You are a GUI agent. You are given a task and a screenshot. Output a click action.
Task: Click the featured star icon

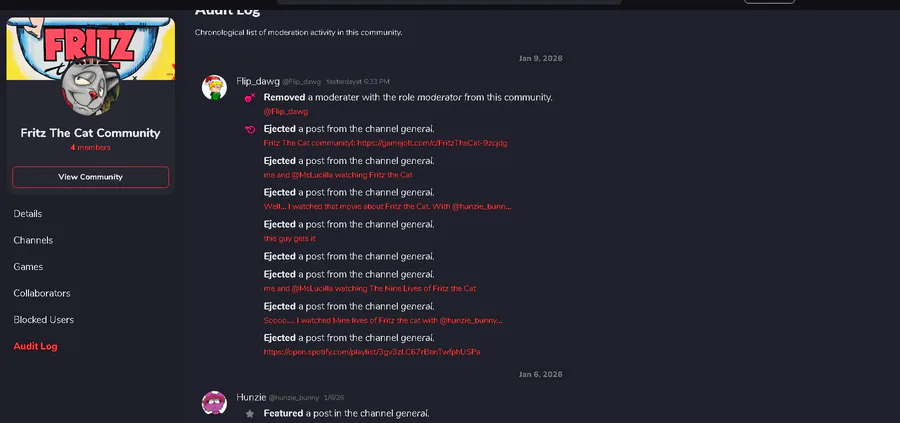click(x=250, y=413)
